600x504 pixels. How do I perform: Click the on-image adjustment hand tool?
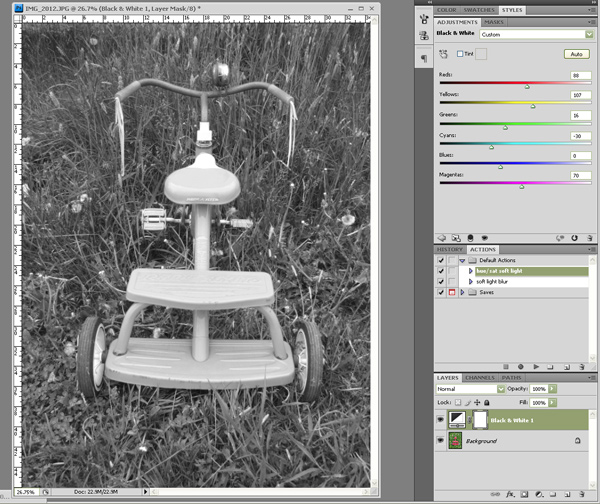tap(444, 53)
